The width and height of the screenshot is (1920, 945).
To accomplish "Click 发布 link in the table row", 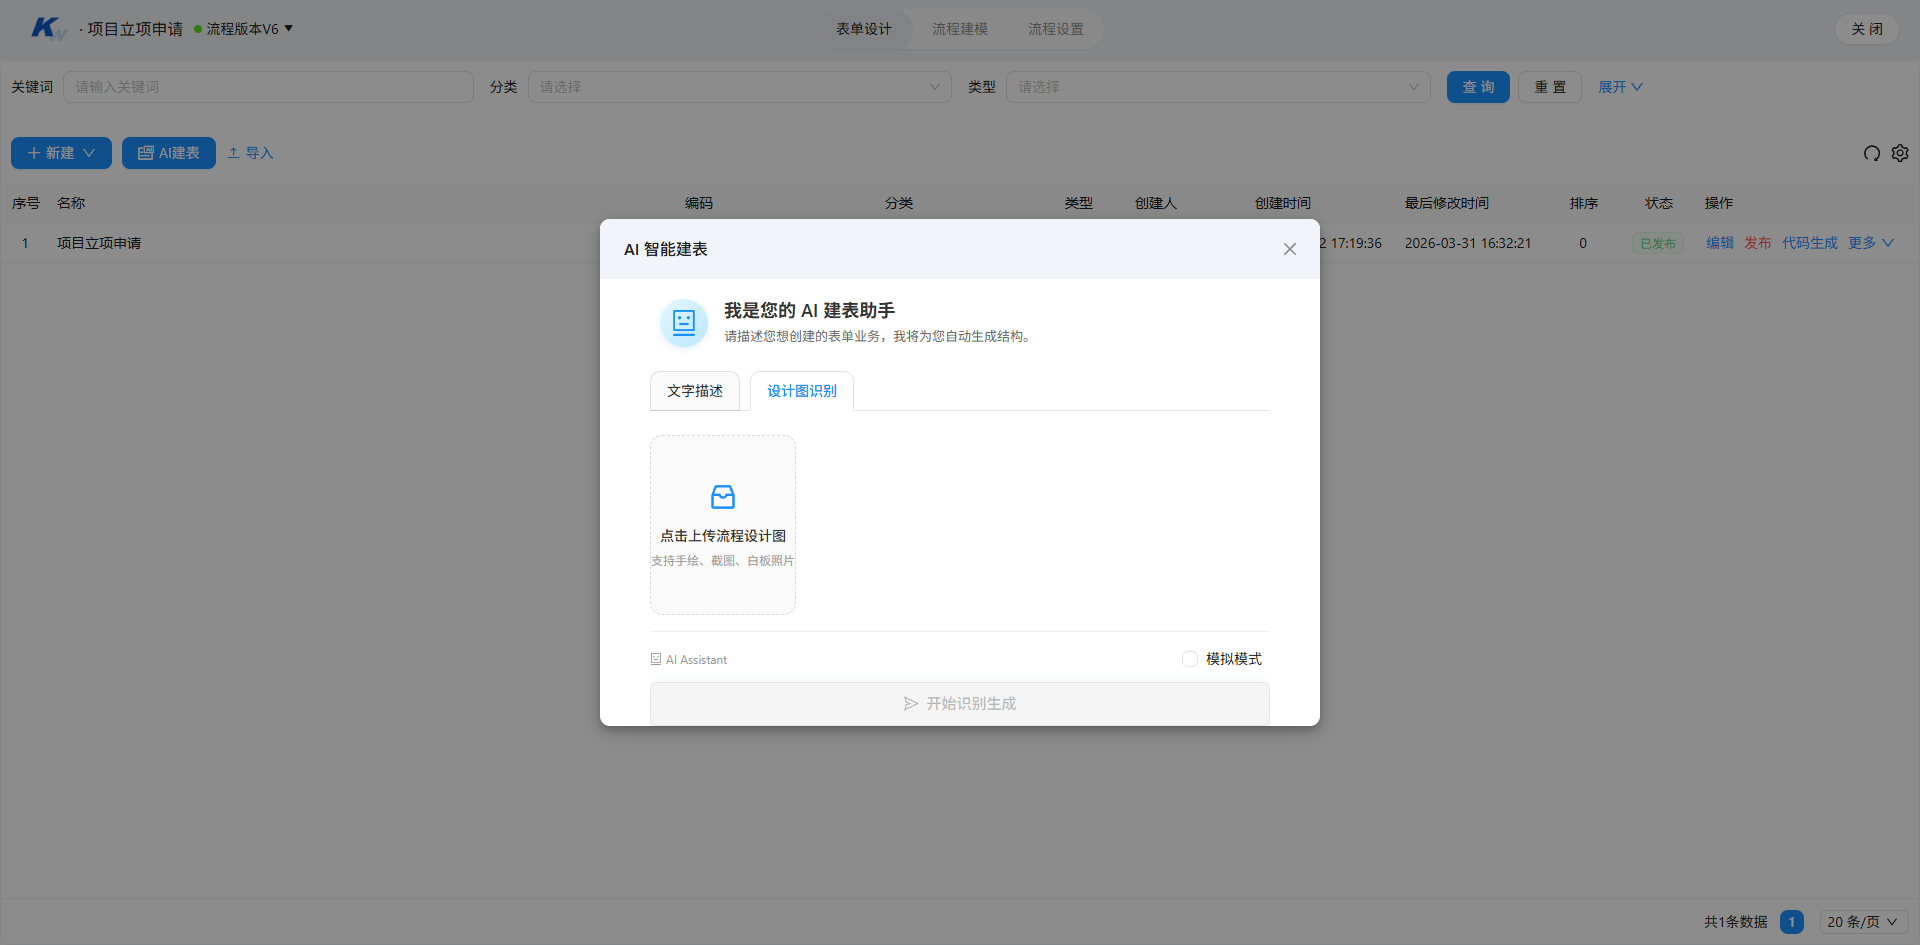I will (x=1758, y=243).
